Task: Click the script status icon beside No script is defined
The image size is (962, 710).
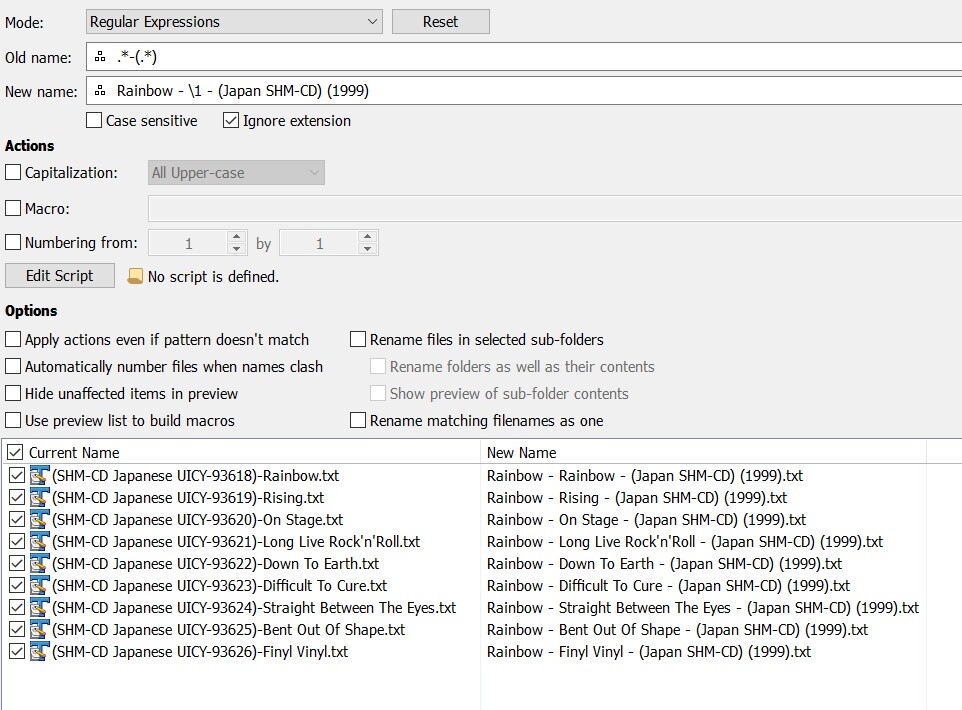Action: tap(135, 277)
